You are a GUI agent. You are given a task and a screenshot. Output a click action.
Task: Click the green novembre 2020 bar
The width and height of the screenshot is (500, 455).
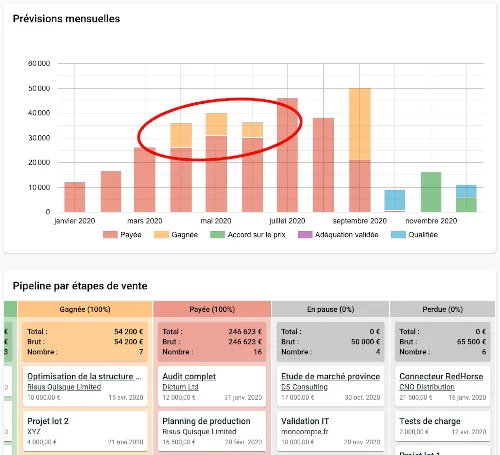pyautogui.click(x=431, y=192)
